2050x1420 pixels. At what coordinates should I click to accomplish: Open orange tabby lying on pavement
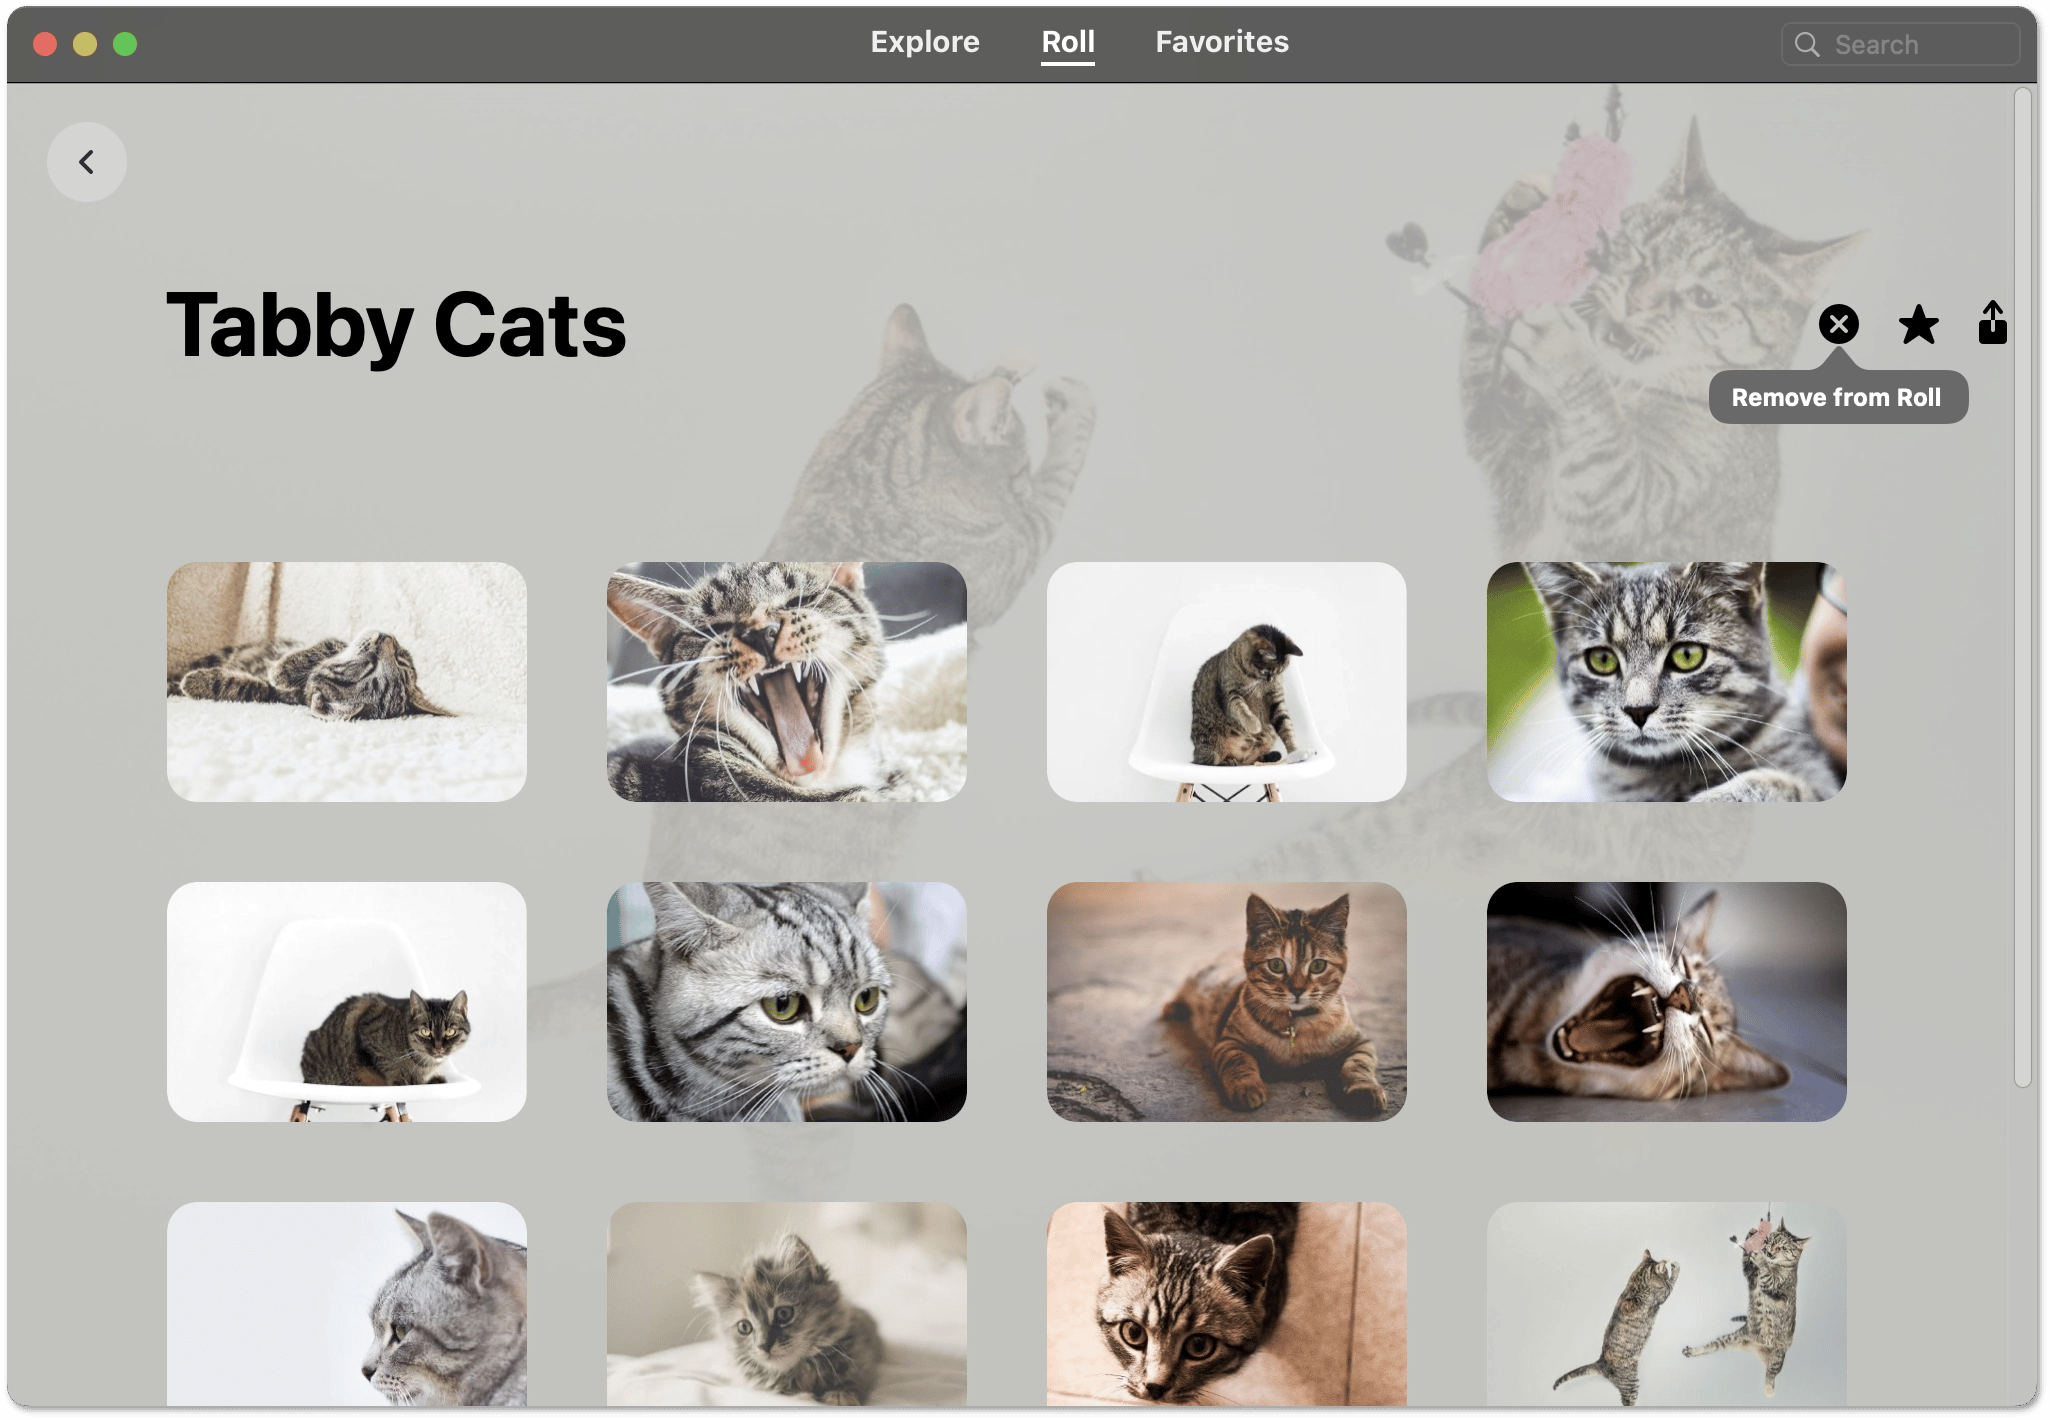(x=1226, y=1001)
